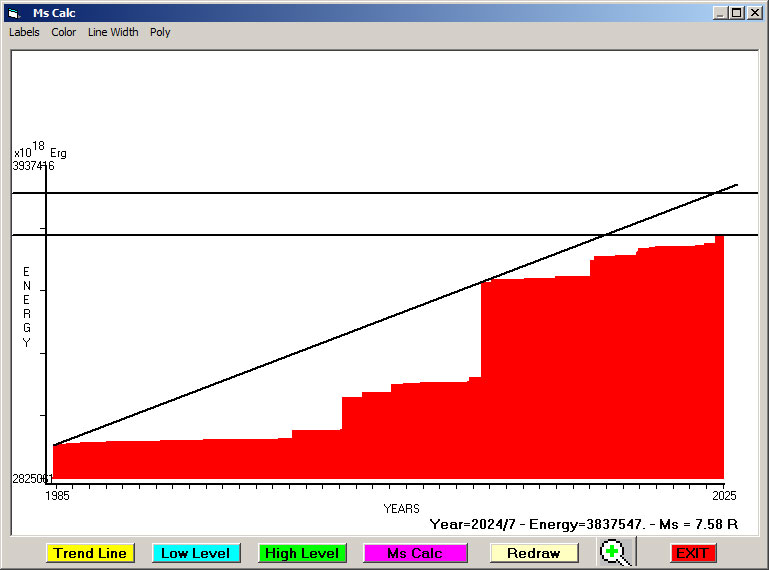Viewport: 769px width, 570px height.
Task: Click the diagonal trend line in the chart
Action: 300,351
